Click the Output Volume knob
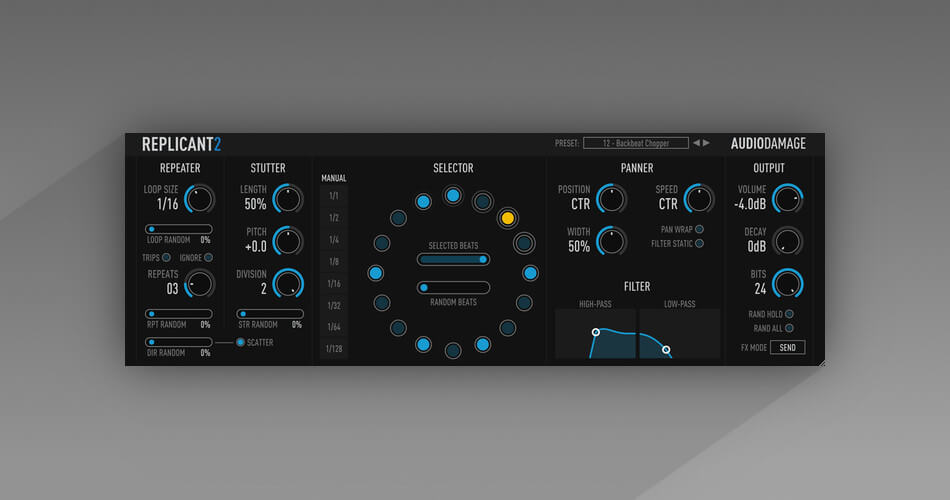 (788, 199)
